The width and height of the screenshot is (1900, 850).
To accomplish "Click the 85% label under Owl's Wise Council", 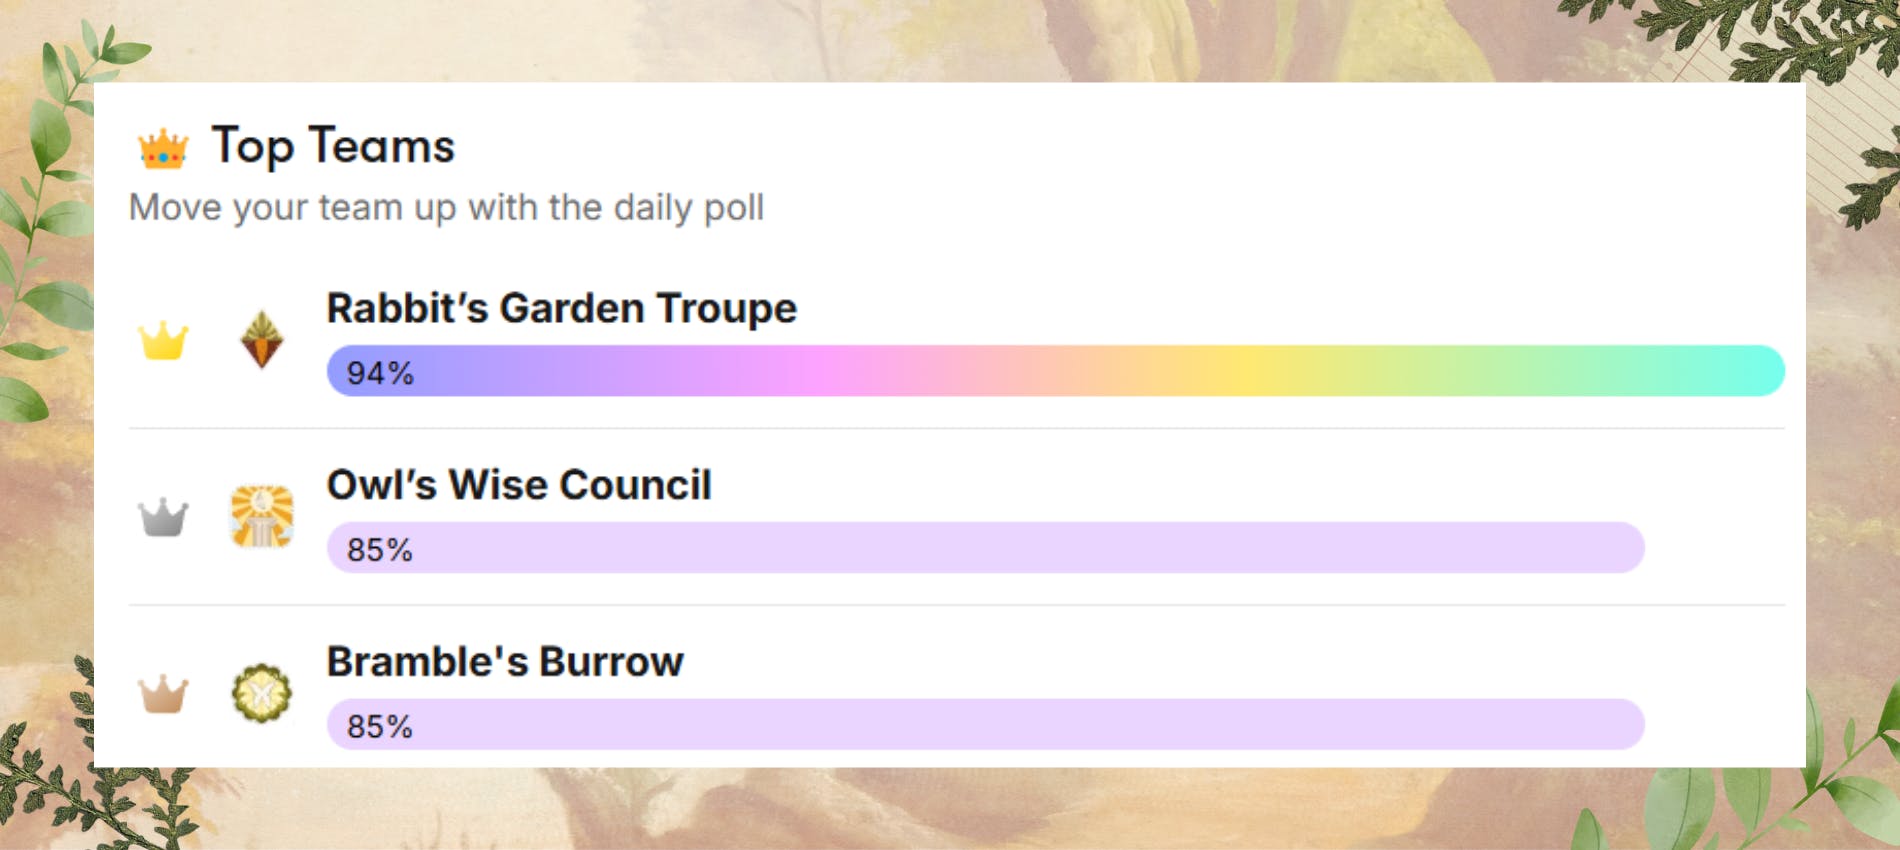I will pyautogui.click(x=380, y=550).
